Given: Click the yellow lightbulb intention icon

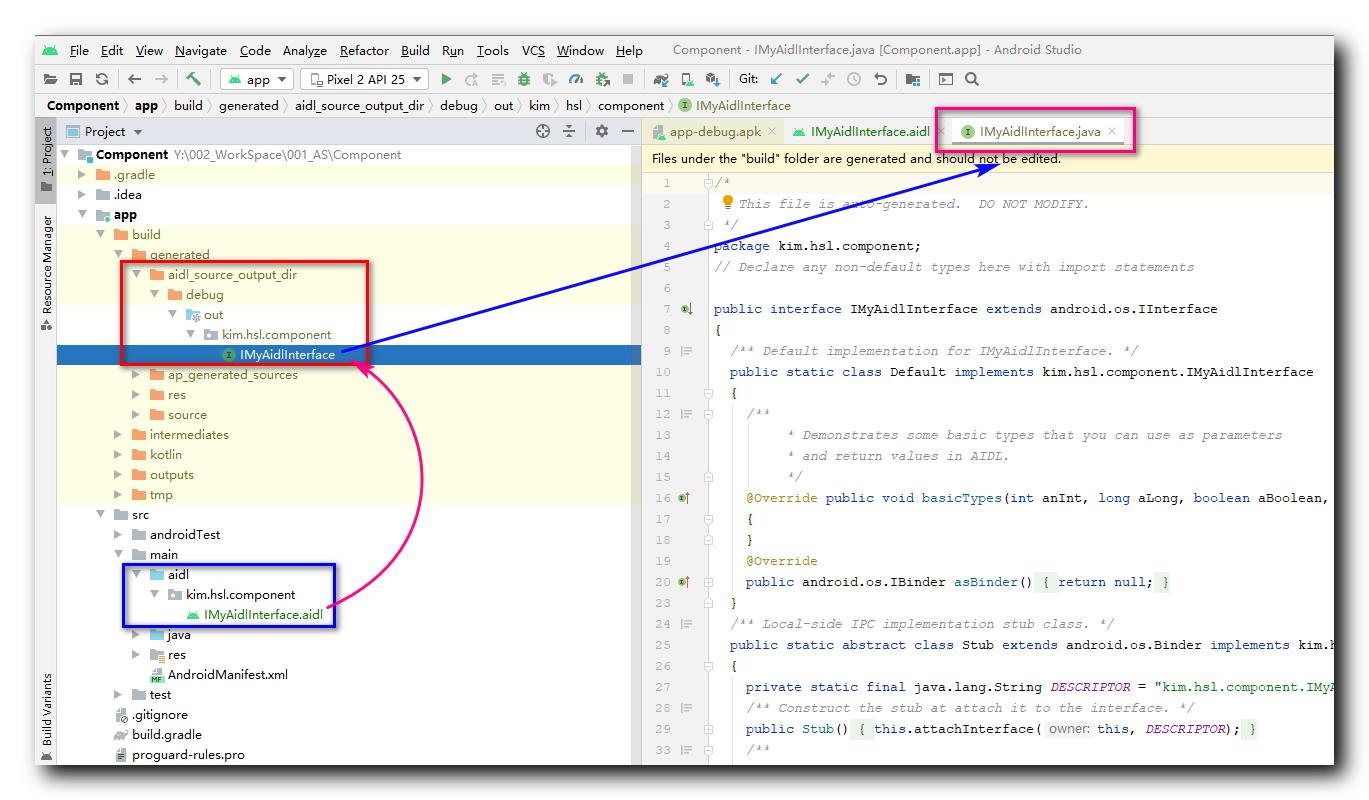Looking at the screenshot, I should click(x=728, y=203).
